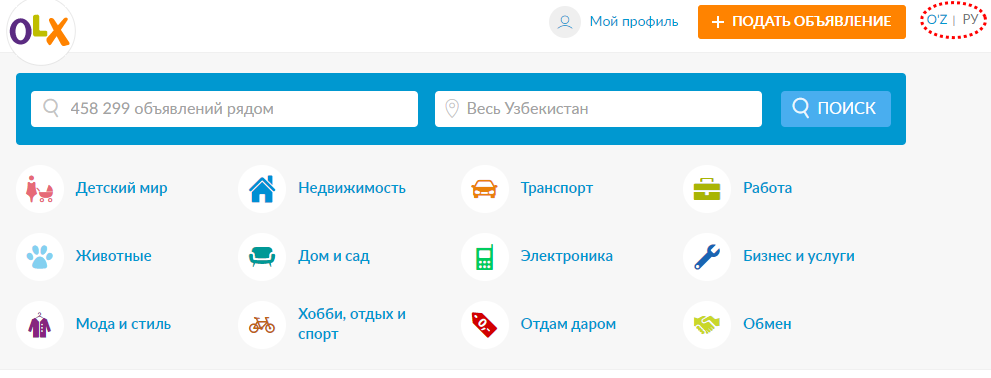Screen dimensions: 991x378
Task: Click the Отдам даром price tag icon
Action: click(x=485, y=325)
